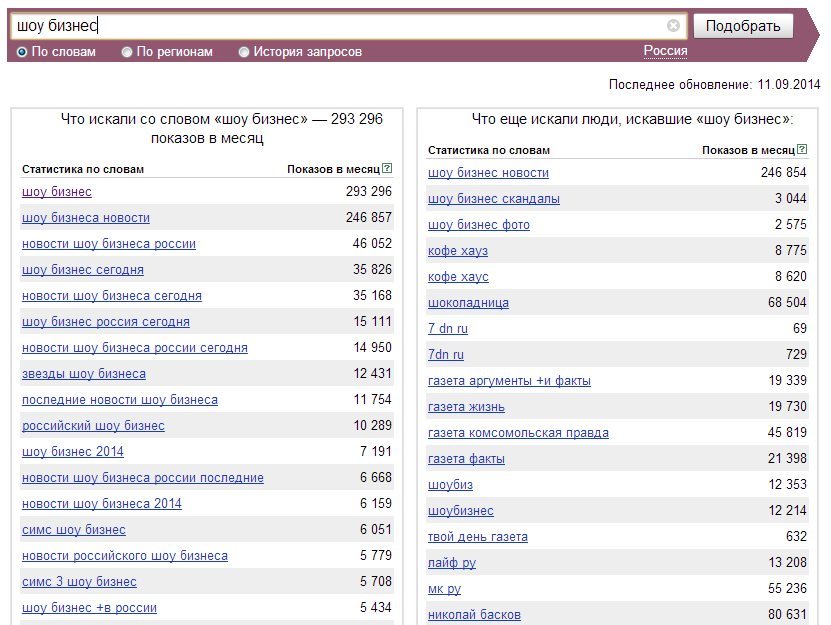The height and width of the screenshot is (625, 831).
Task: Open the звезды шоу бизнеса link
Action: point(84,373)
